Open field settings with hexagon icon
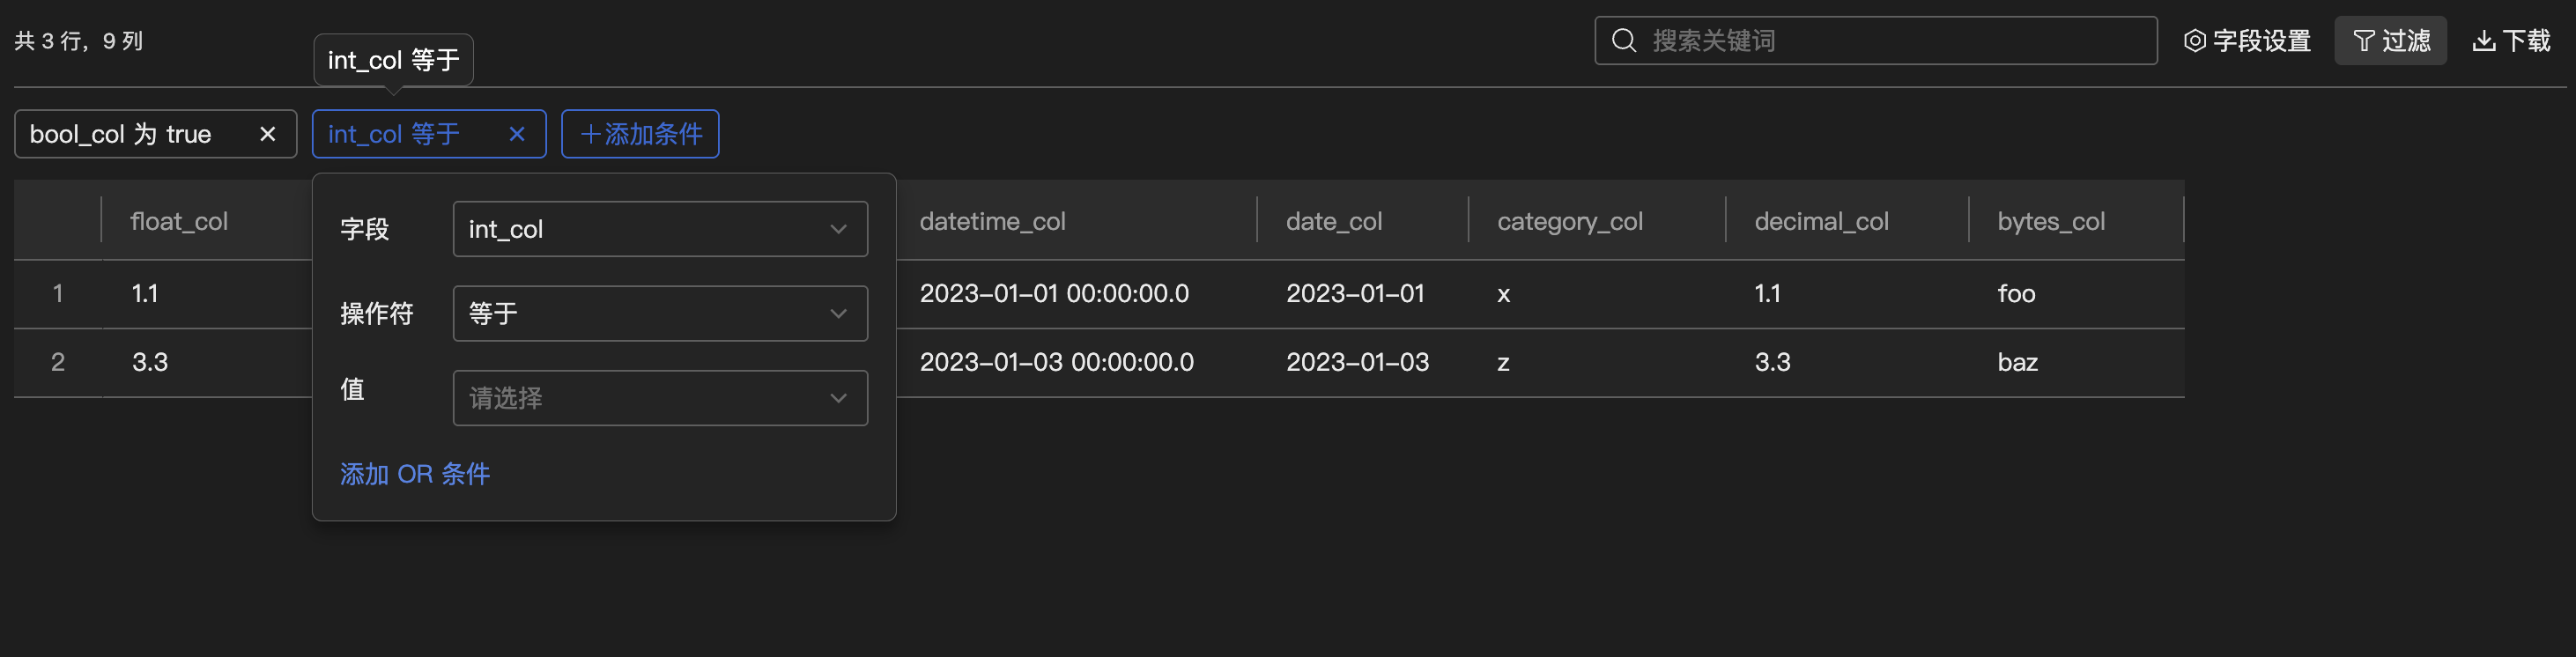This screenshot has width=2576, height=657. coord(2194,40)
